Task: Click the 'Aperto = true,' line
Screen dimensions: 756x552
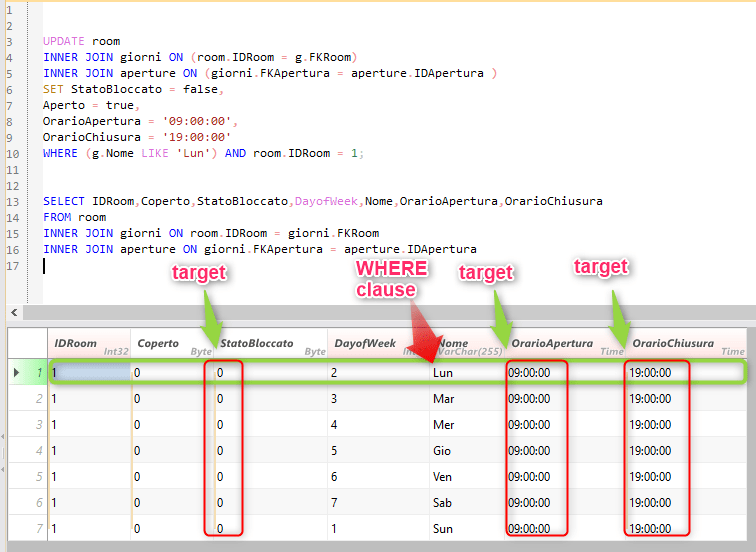Action: (x=91, y=105)
